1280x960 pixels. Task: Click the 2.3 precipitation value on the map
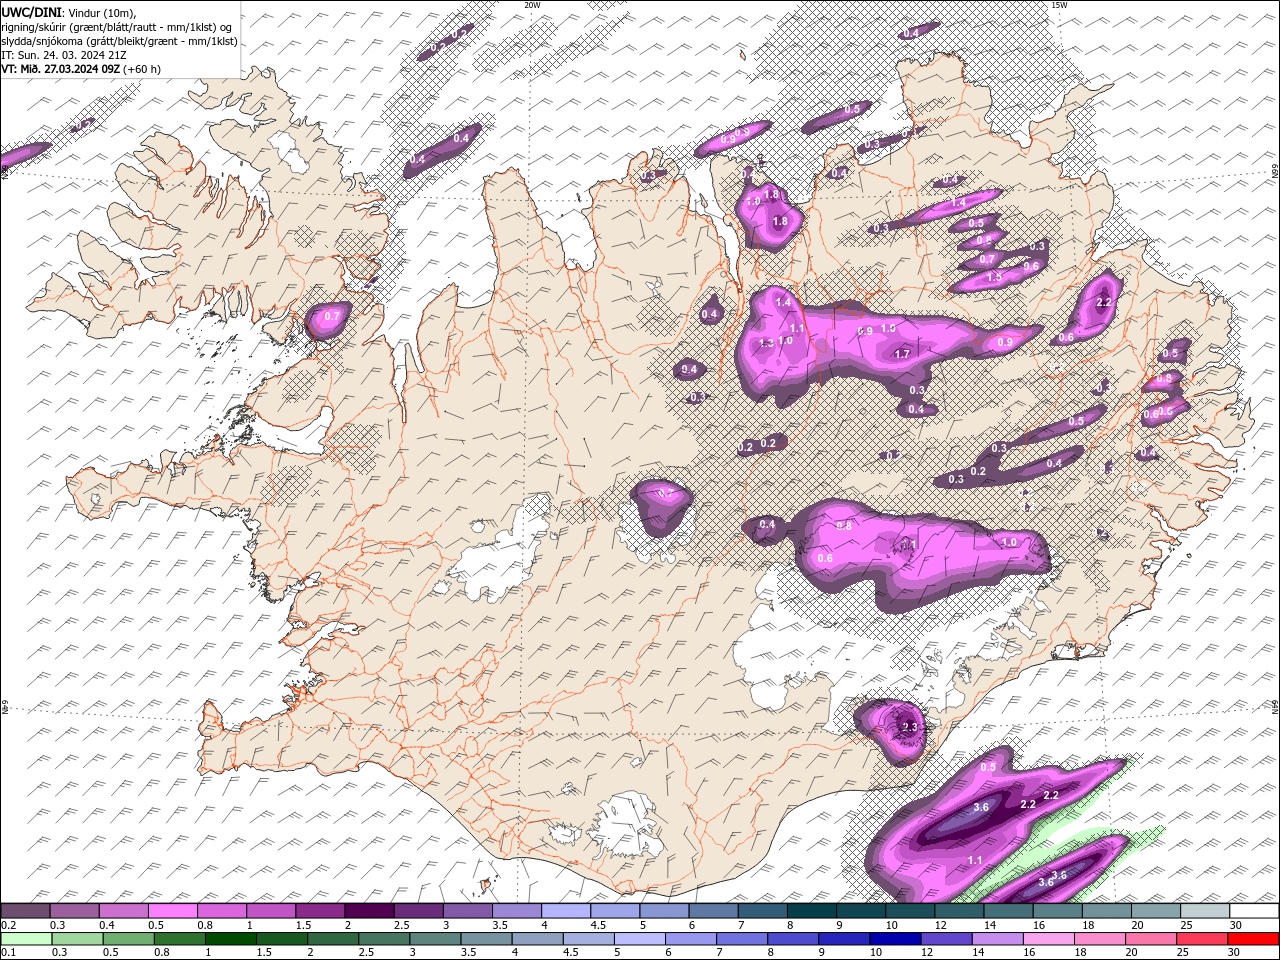pyautogui.click(x=910, y=727)
